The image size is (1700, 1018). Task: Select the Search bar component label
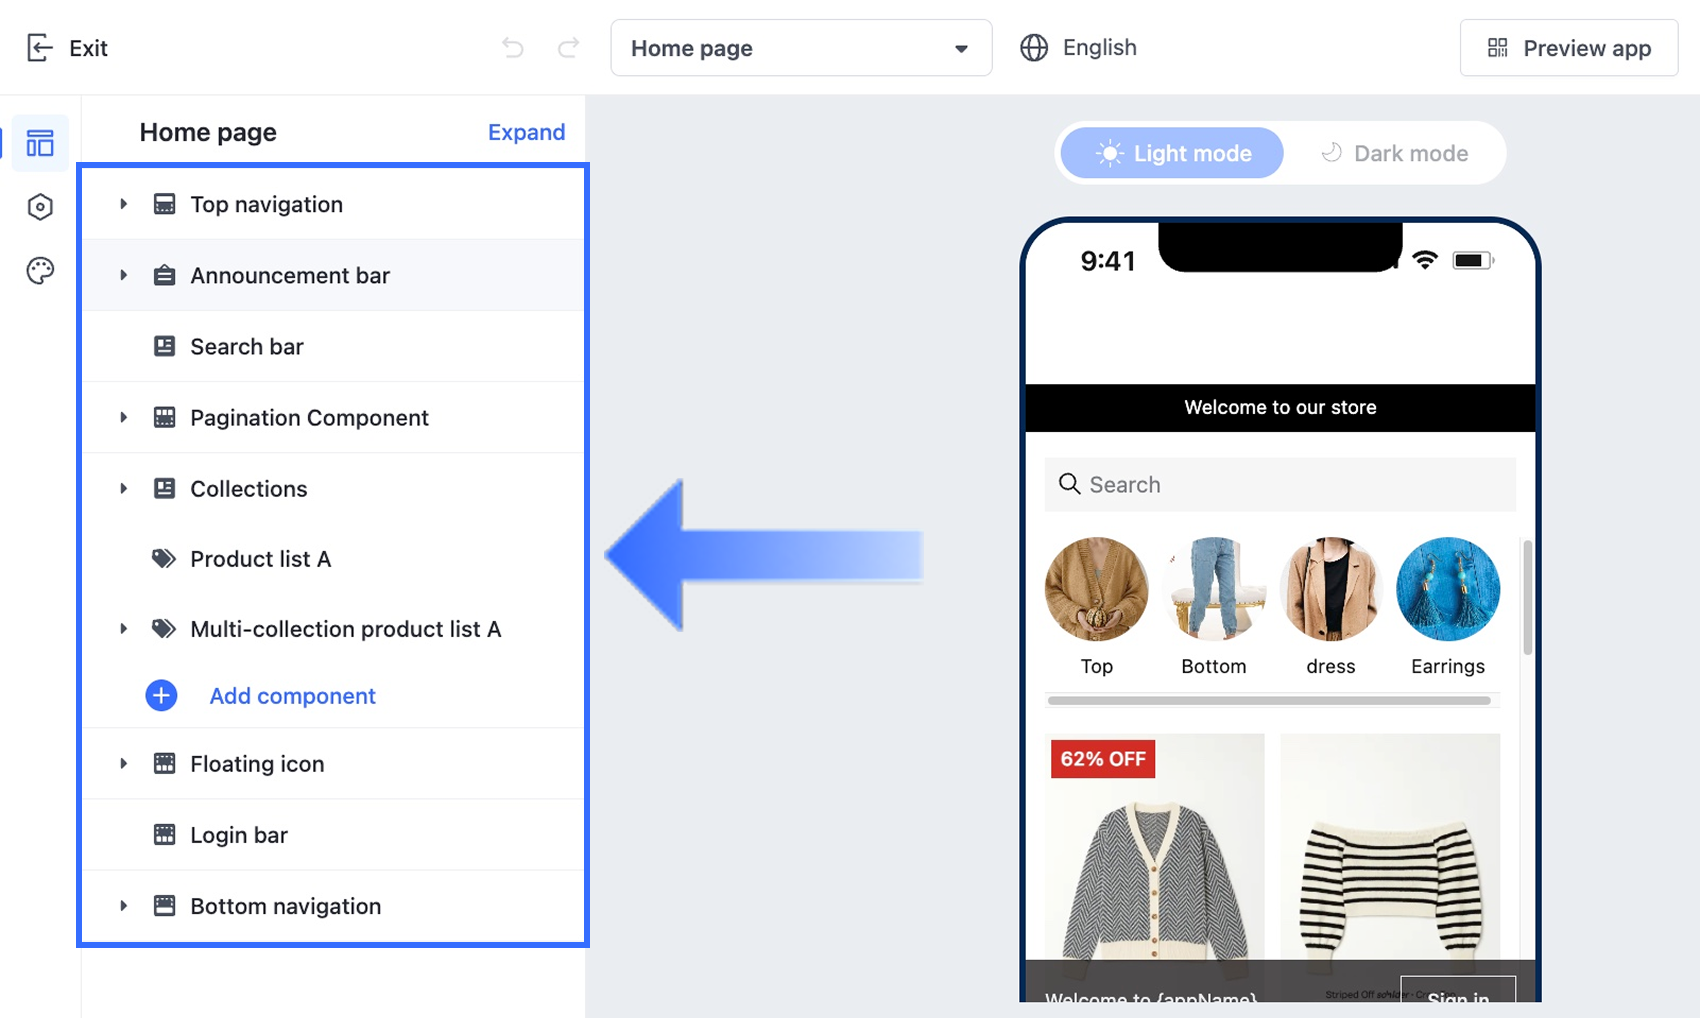(x=246, y=346)
